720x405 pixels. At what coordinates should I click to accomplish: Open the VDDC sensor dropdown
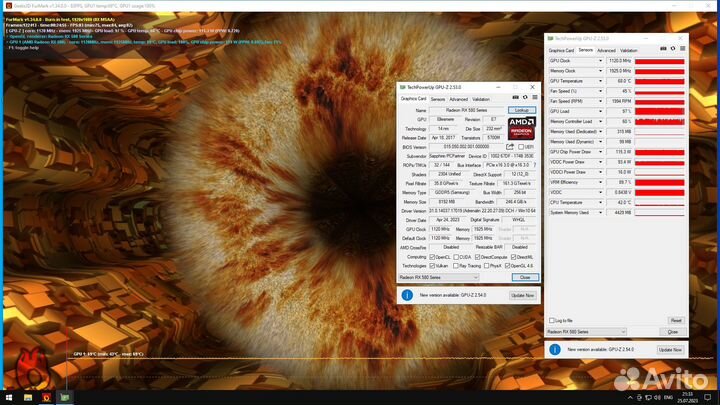pyautogui.click(x=600, y=192)
